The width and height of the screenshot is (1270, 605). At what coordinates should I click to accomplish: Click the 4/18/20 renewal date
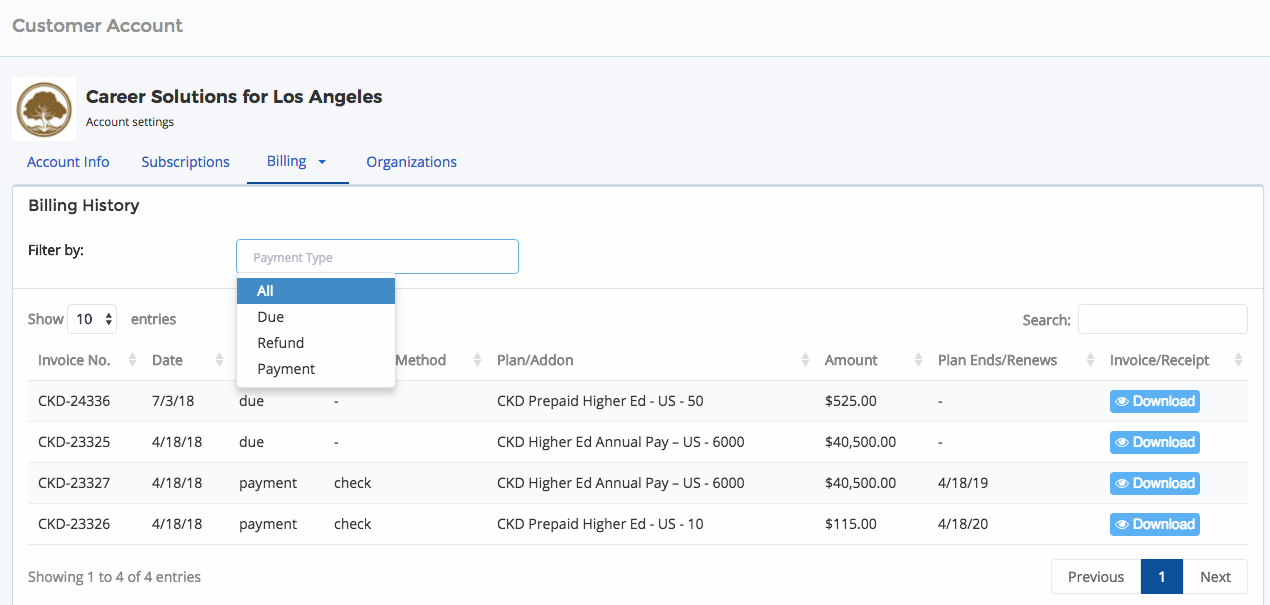[963, 524]
